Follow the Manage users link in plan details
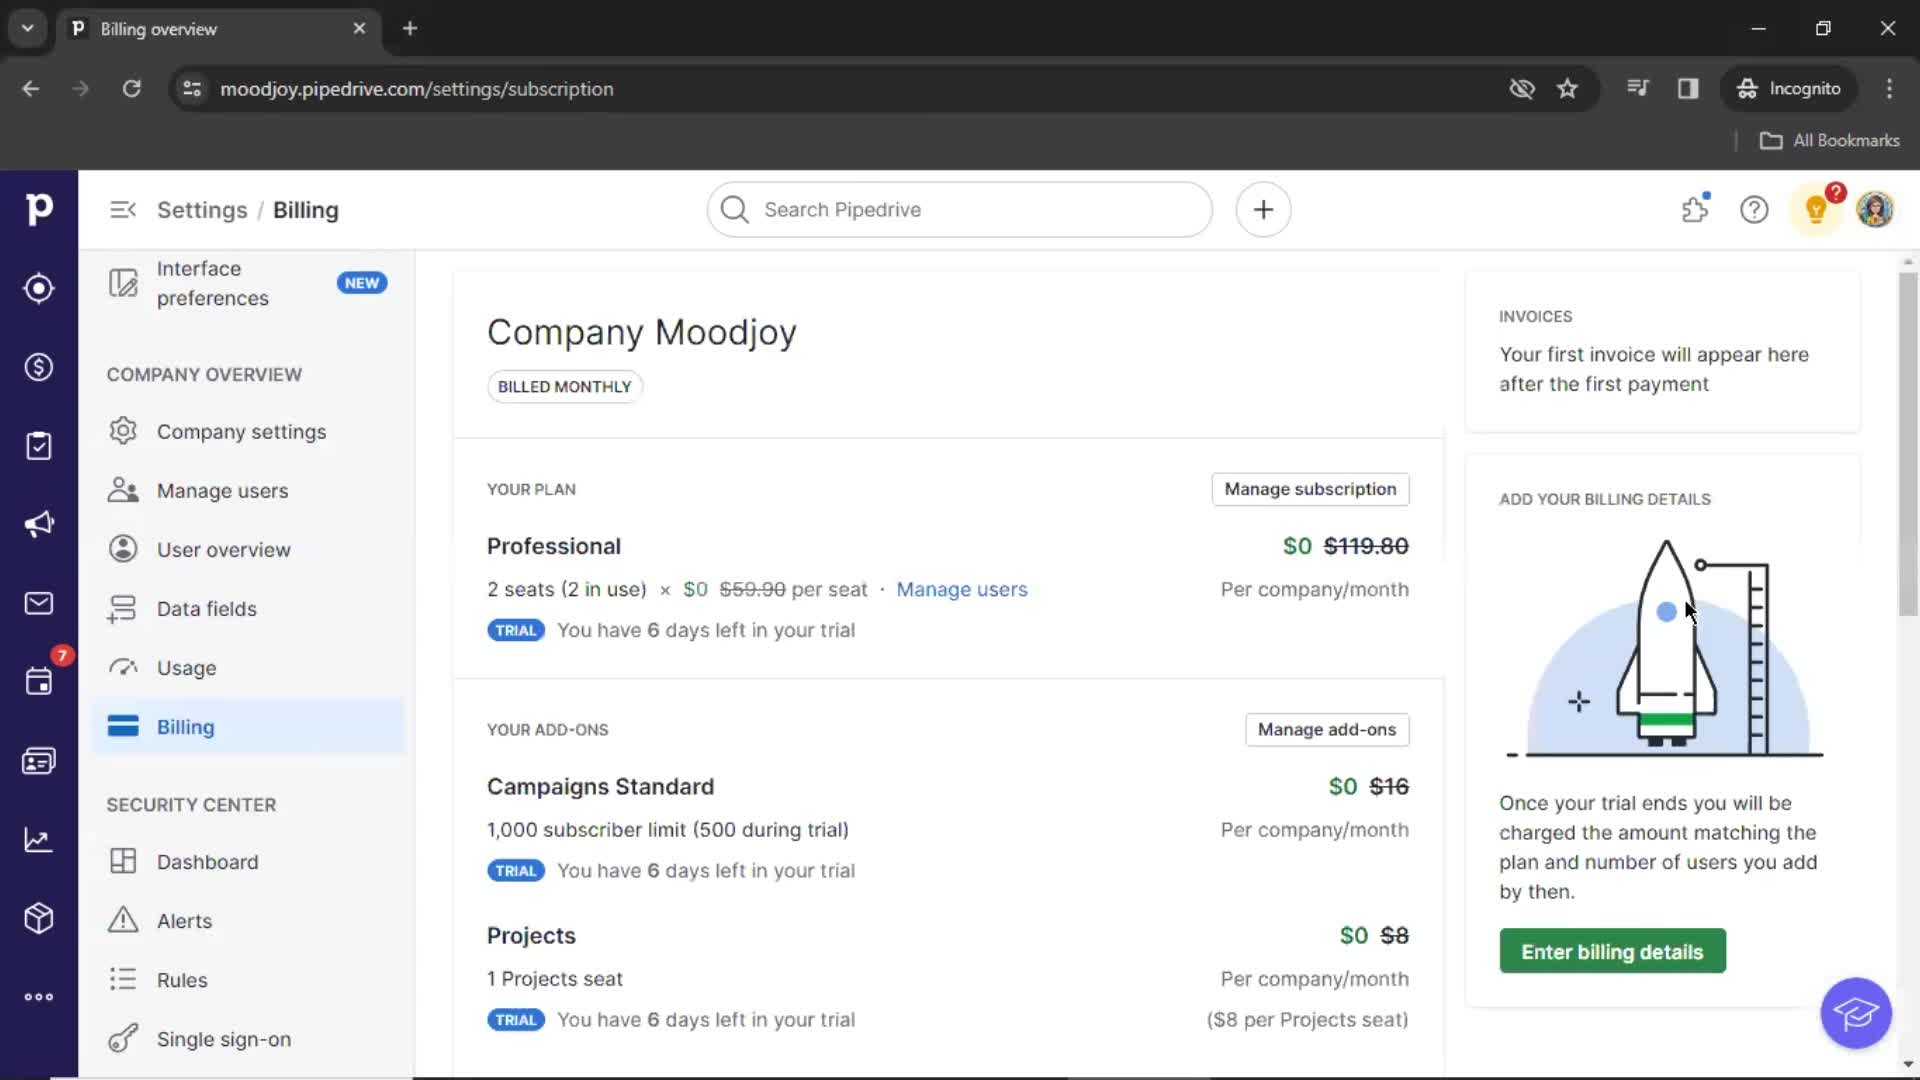This screenshot has height=1080, width=1920. click(961, 590)
